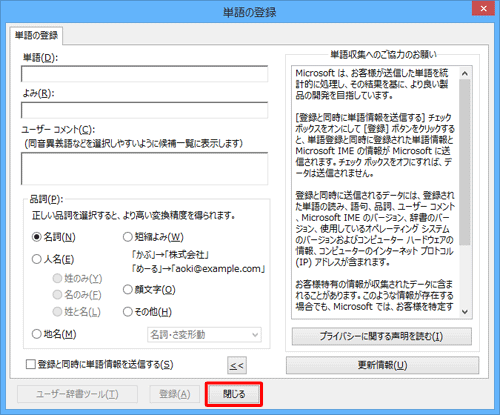Image resolution: width=500 pixels, height=415 pixels.
Task: Open the 名詞・さ変形動 dropdown
Action: (x=204, y=335)
